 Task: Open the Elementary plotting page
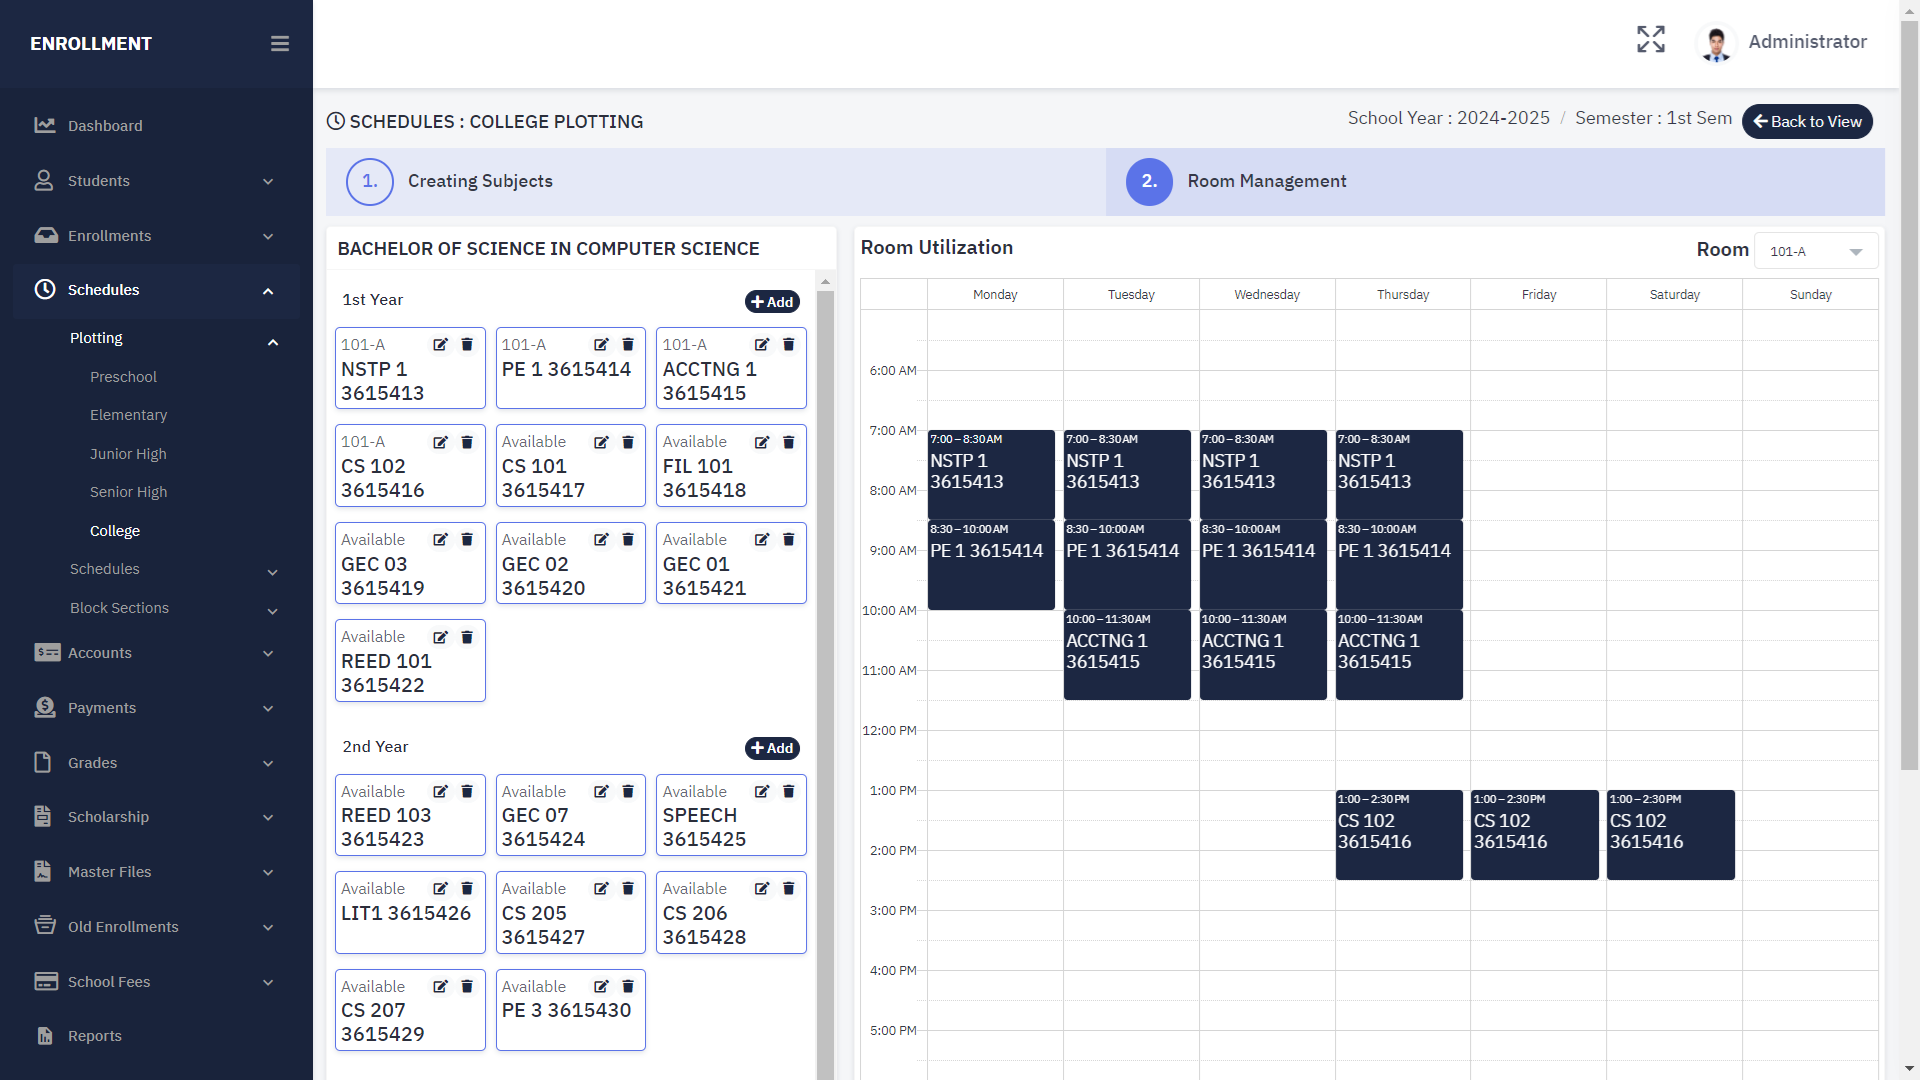tap(128, 415)
